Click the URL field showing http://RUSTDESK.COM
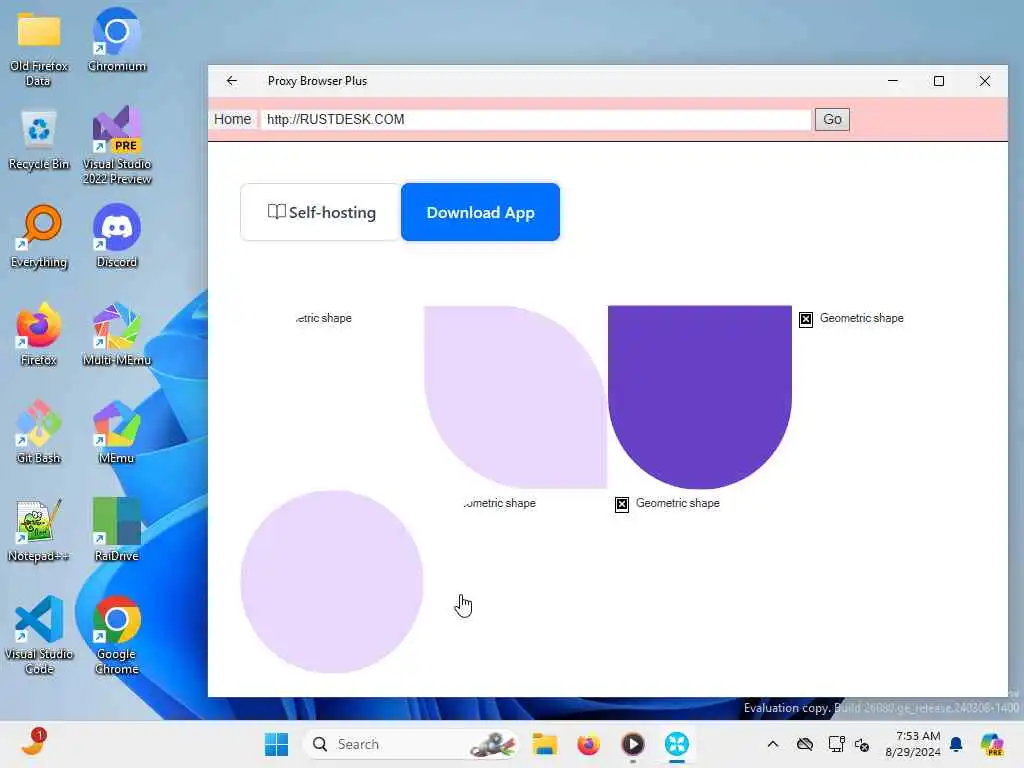Screen dimensions: 1024x768 (536, 120)
